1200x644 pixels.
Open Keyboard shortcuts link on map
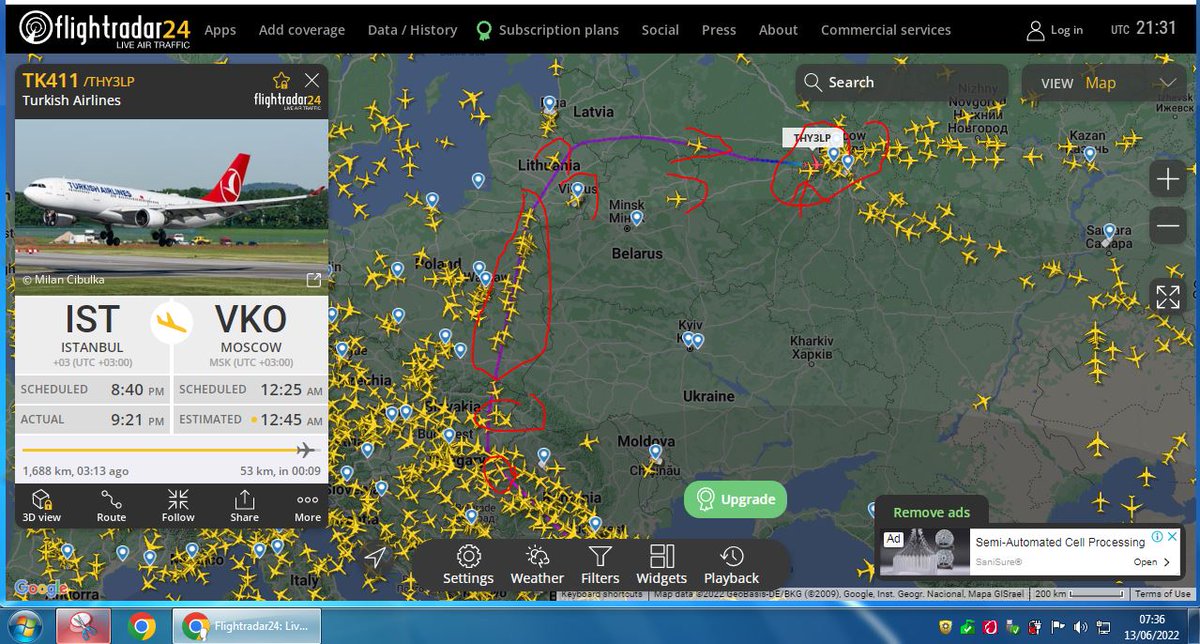(601, 594)
